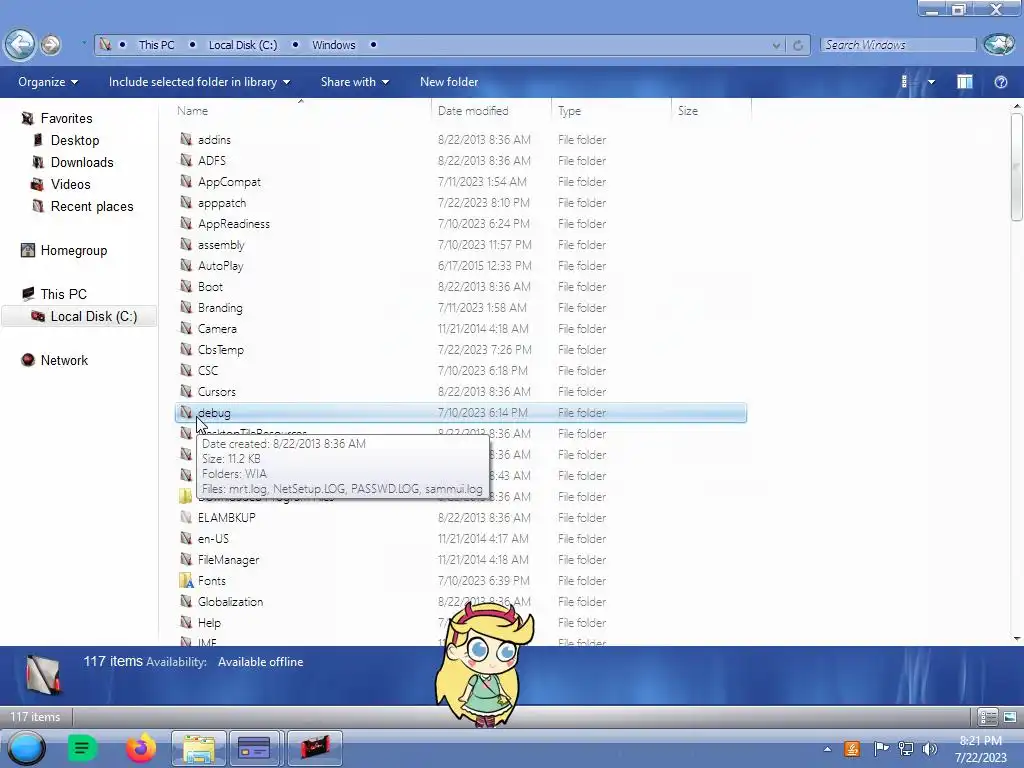The height and width of the screenshot is (768, 1024).
Task: Click the Help question mark icon
Action: tap(1000, 82)
